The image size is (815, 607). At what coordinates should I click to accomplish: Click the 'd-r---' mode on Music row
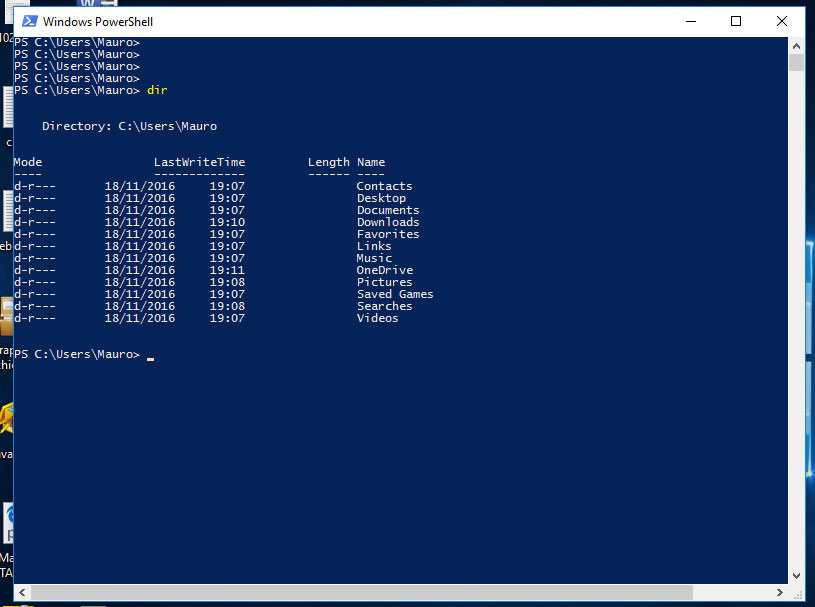(x=35, y=258)
